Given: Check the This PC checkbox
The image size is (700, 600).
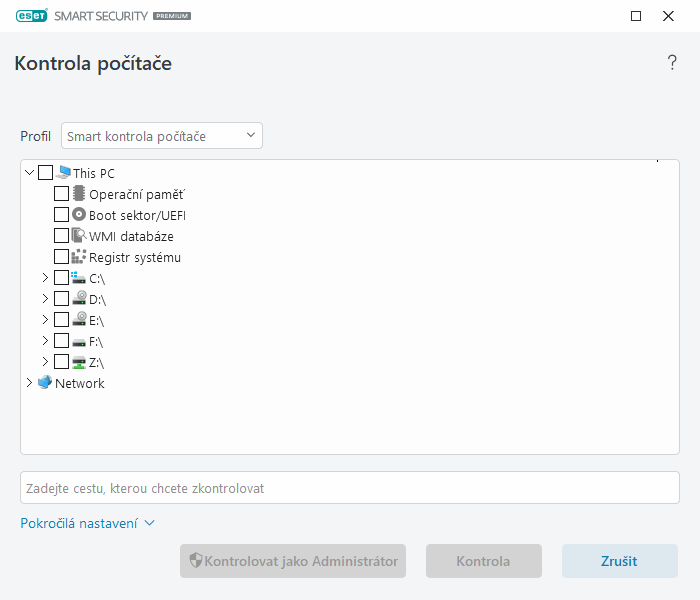Looking at the screenshot, I should [45, 173].
